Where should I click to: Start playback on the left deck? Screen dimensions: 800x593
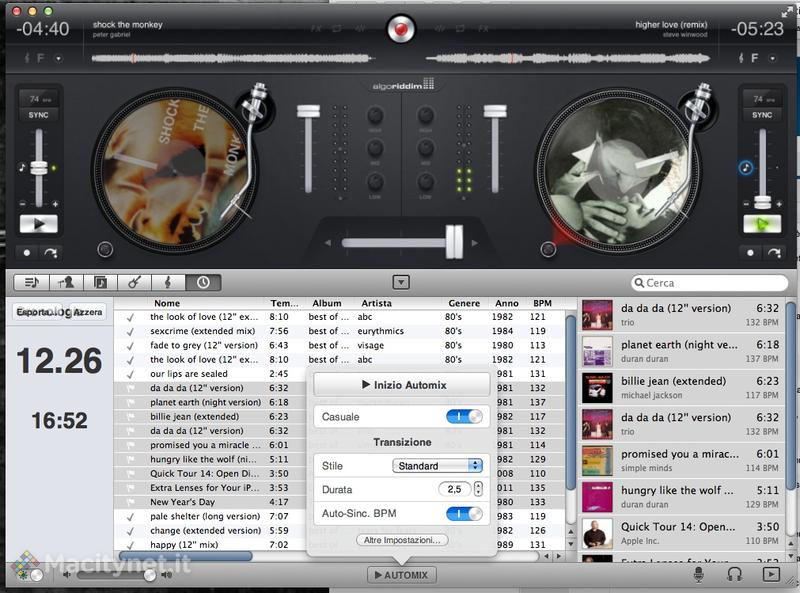coord(39,224)
